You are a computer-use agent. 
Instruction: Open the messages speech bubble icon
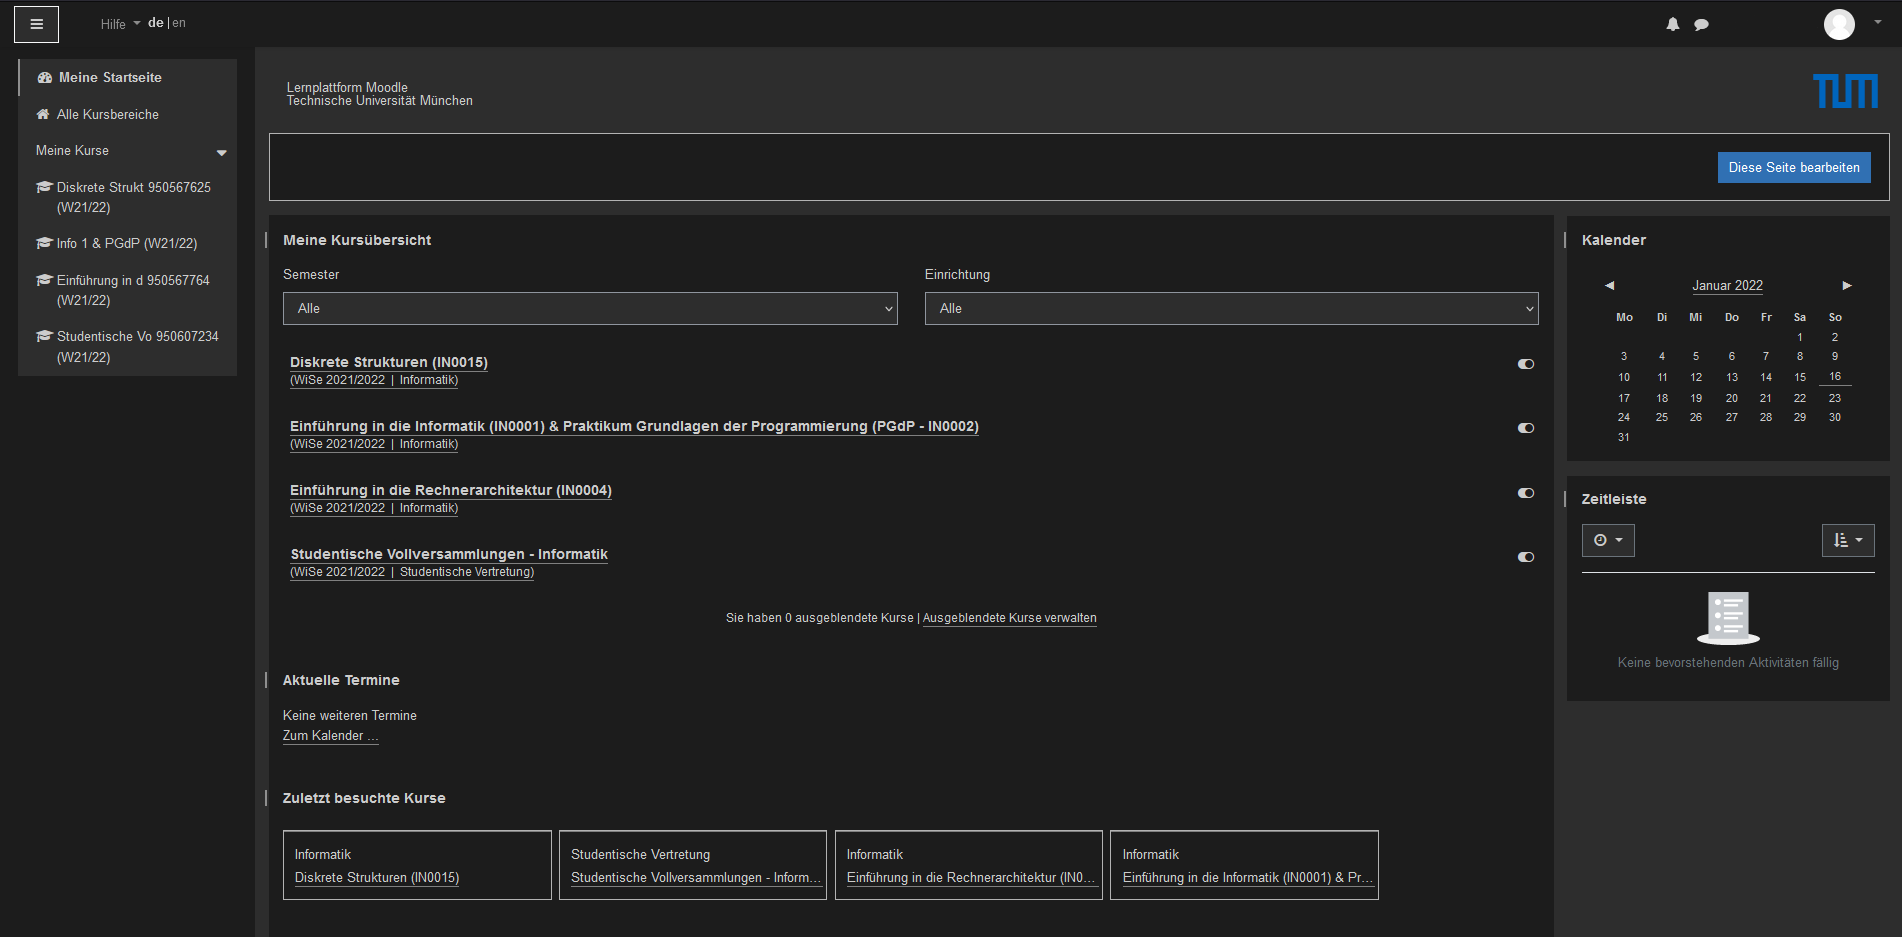(1701, 24)
